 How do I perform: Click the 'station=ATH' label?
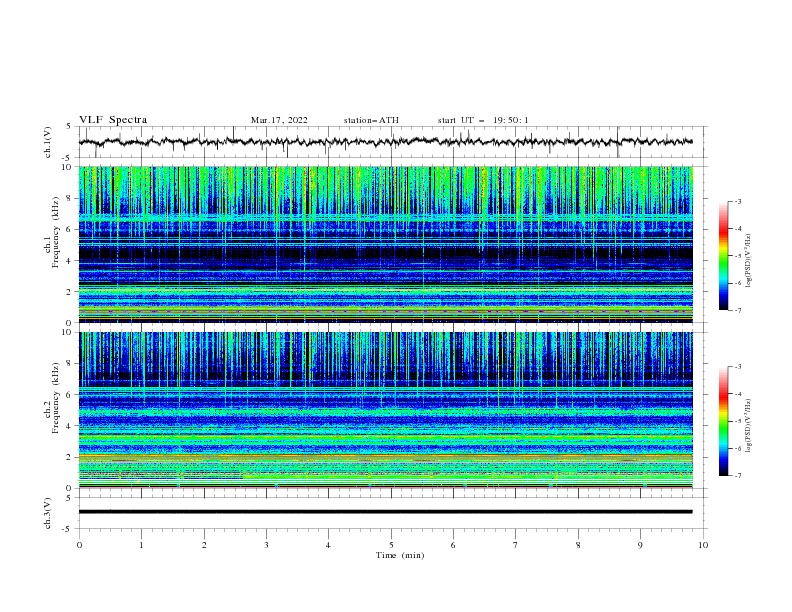(x=371, y=120)
